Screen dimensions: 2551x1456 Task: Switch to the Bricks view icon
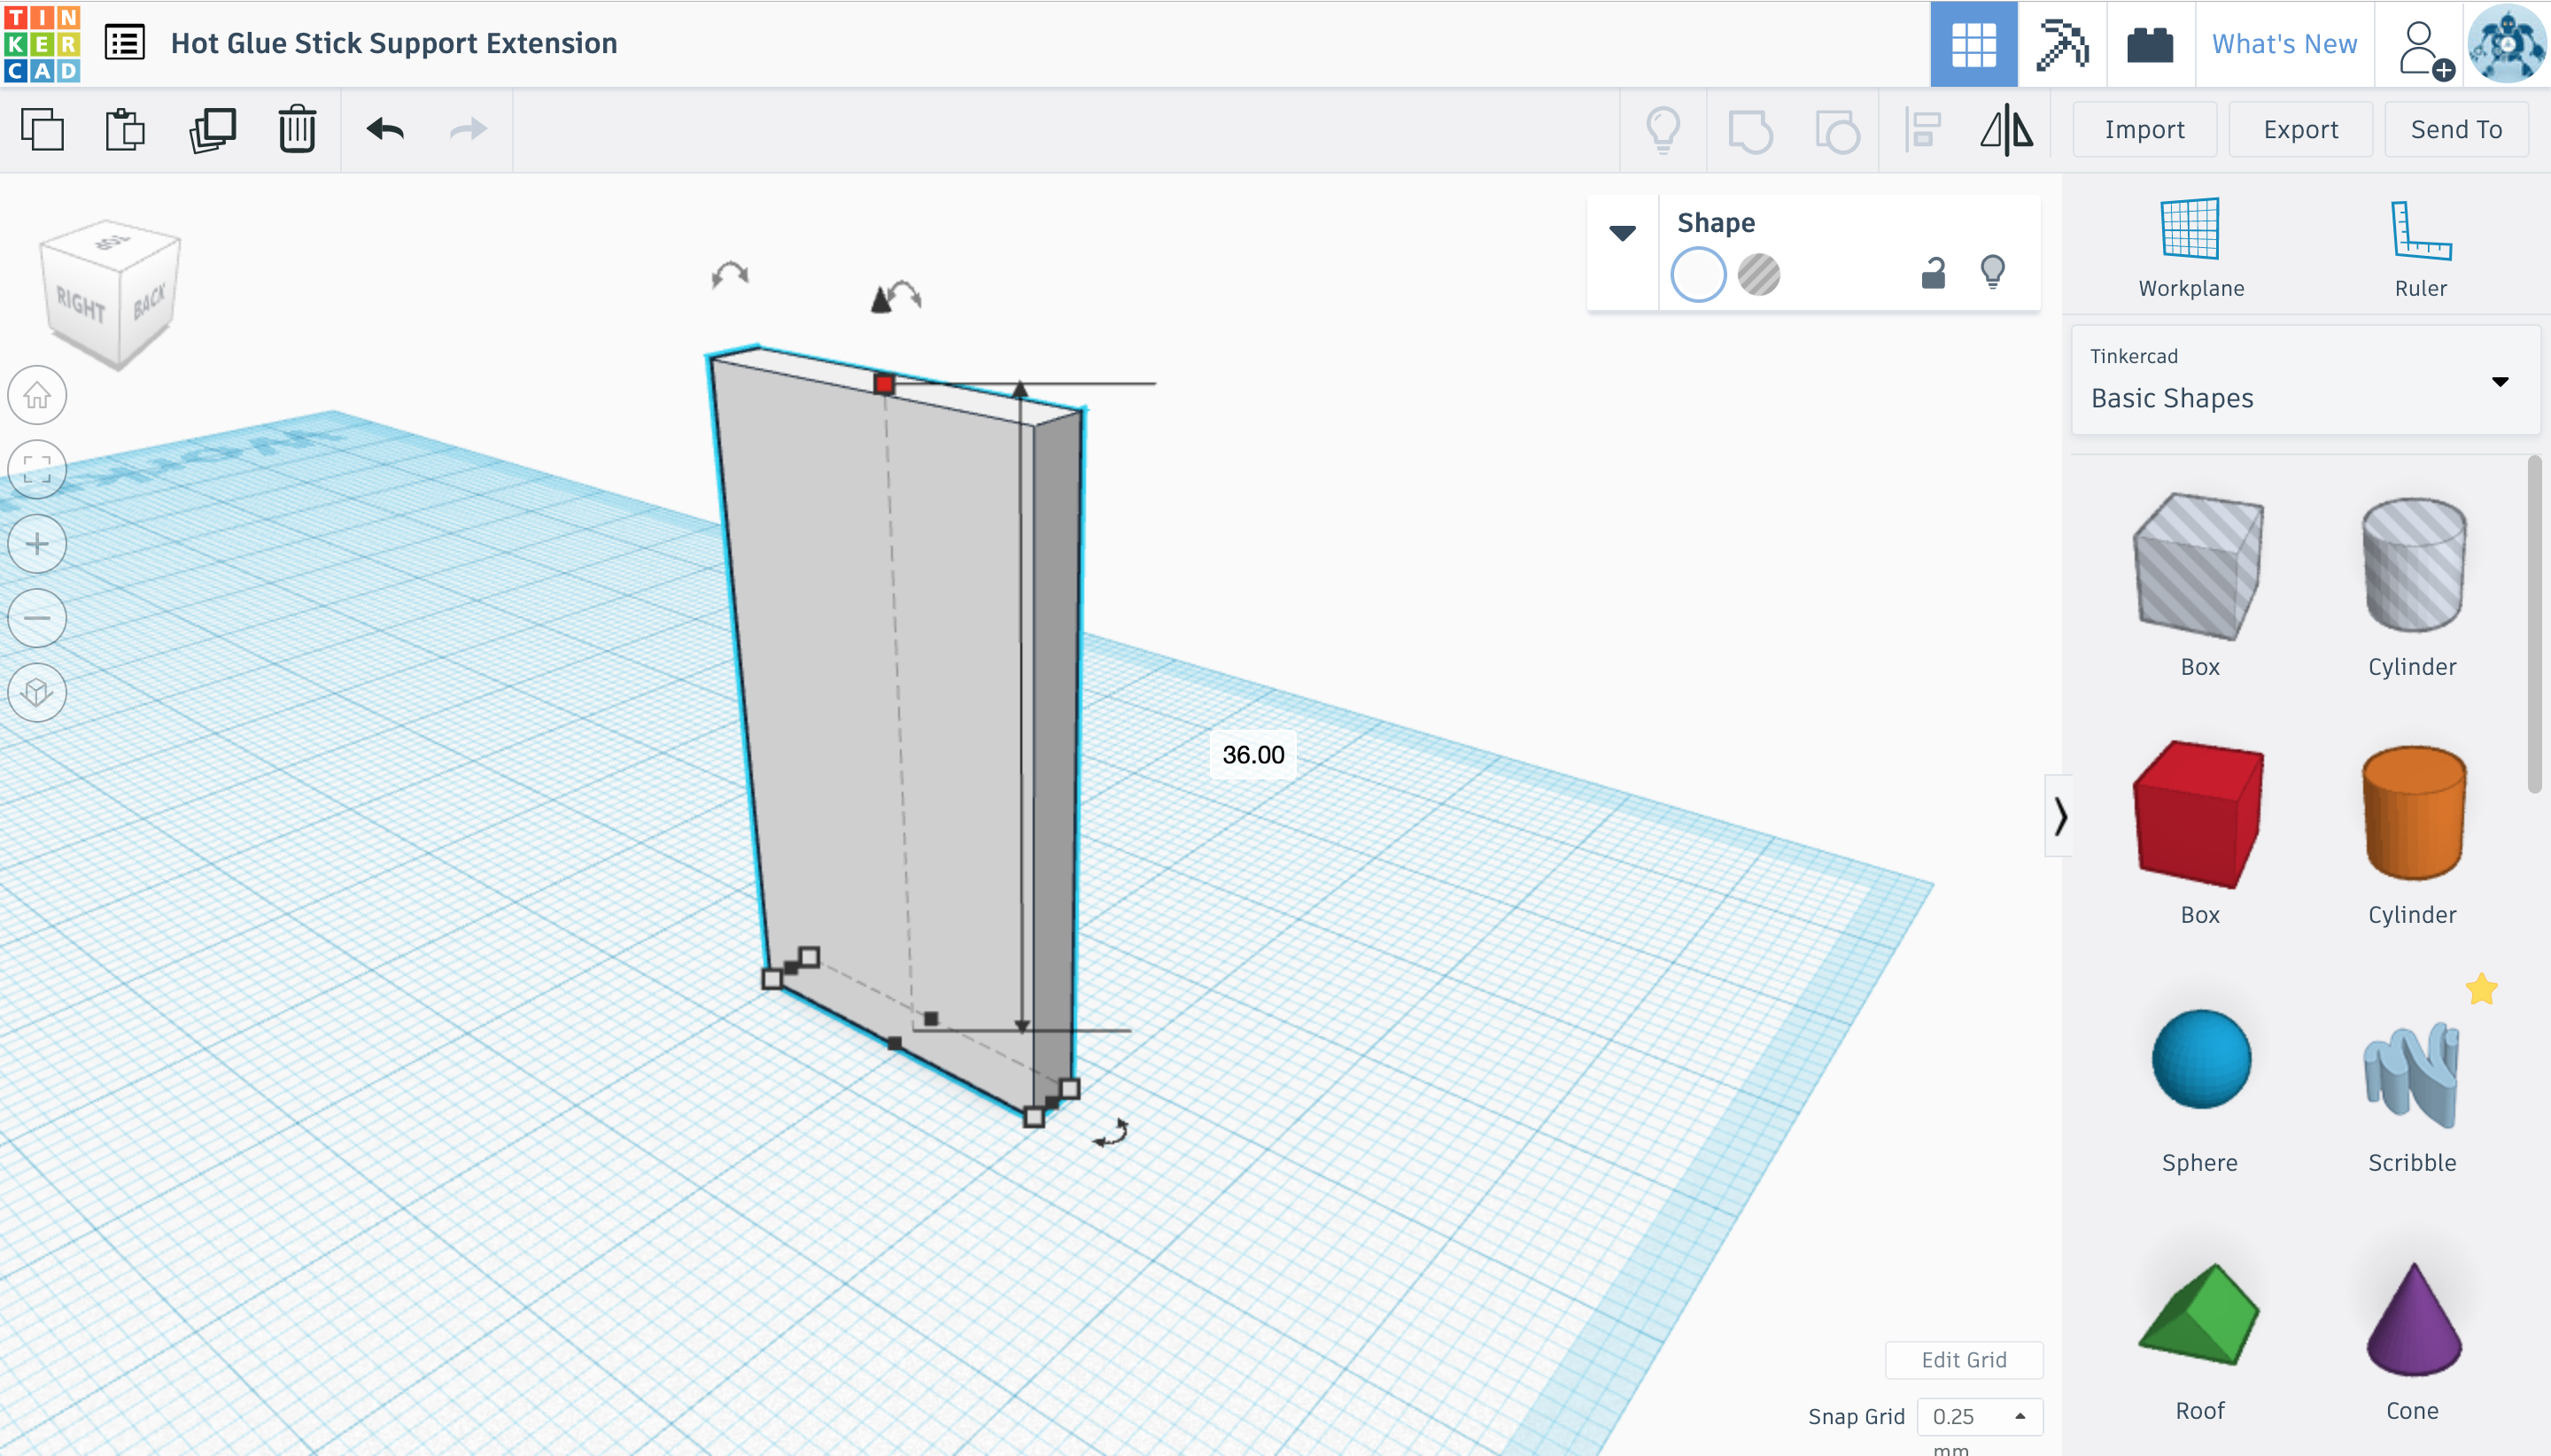pos(2149,44)
